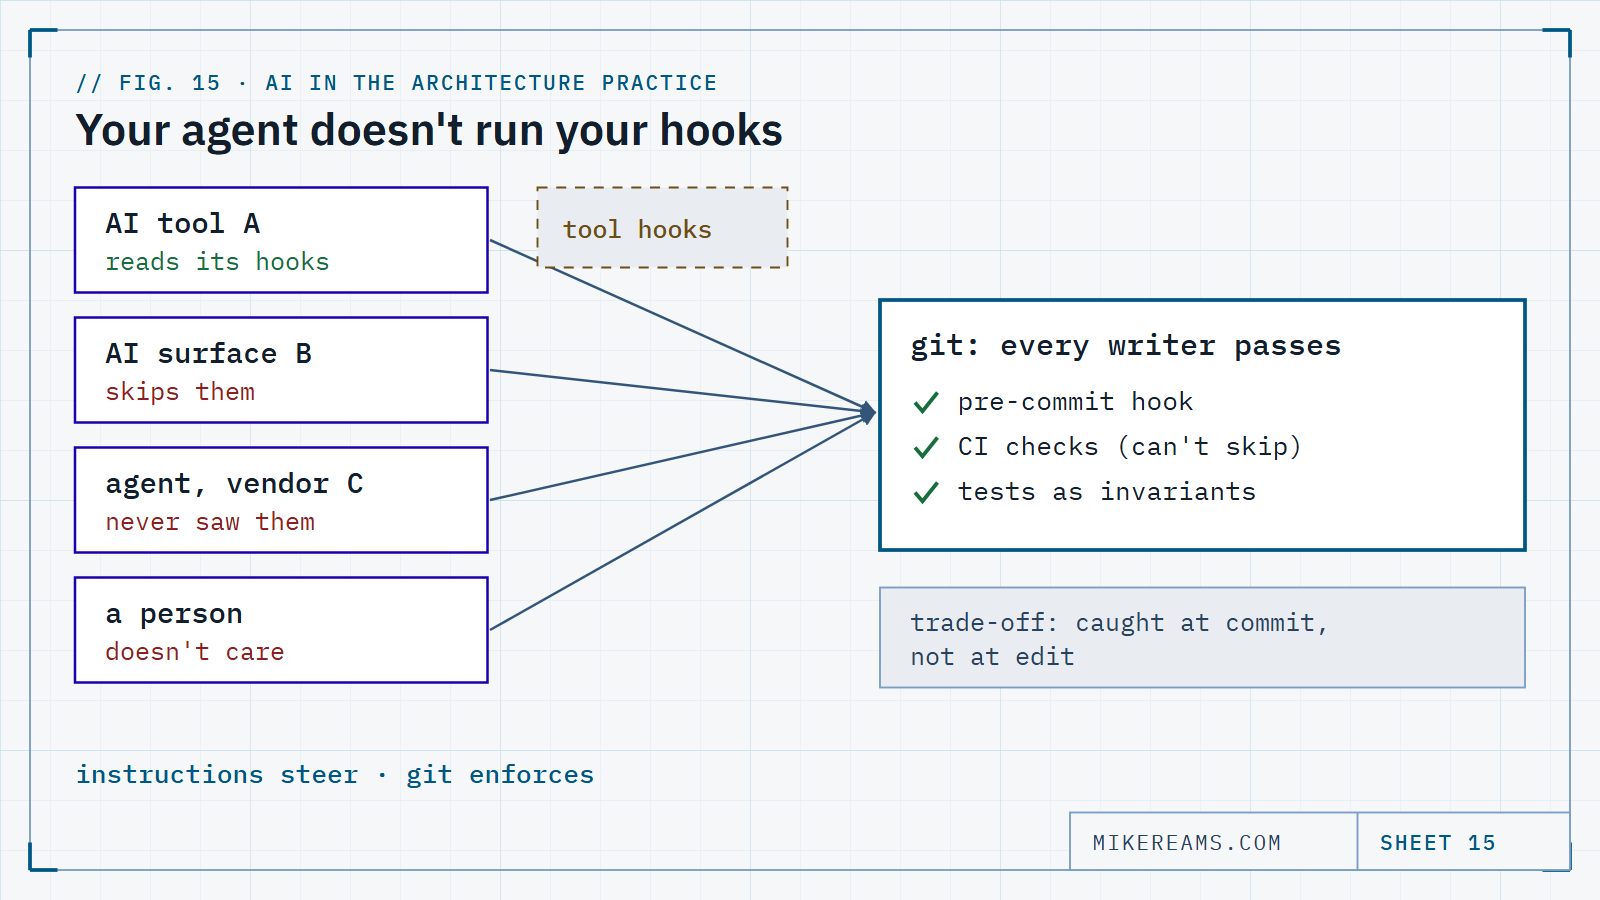The width and height of the screenshot is (1600, 900).
Task: Click the 'instructions steer · git enforces' caption
Action: pos(335,775)
